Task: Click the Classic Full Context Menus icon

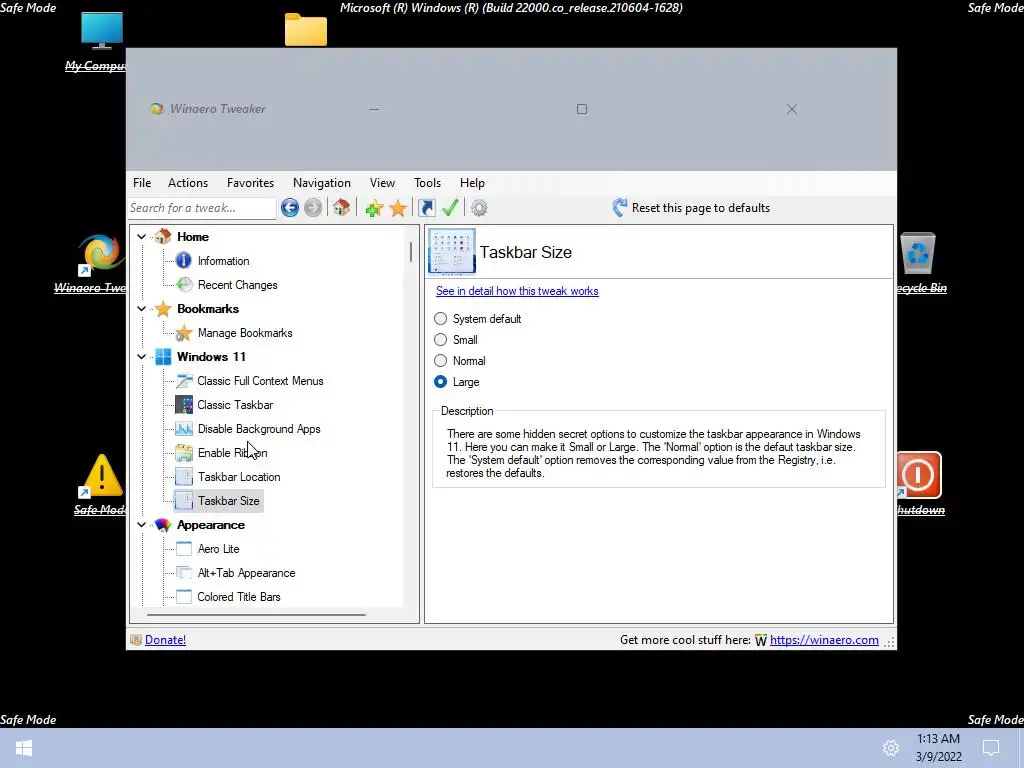Action: [x=184, y=381]
